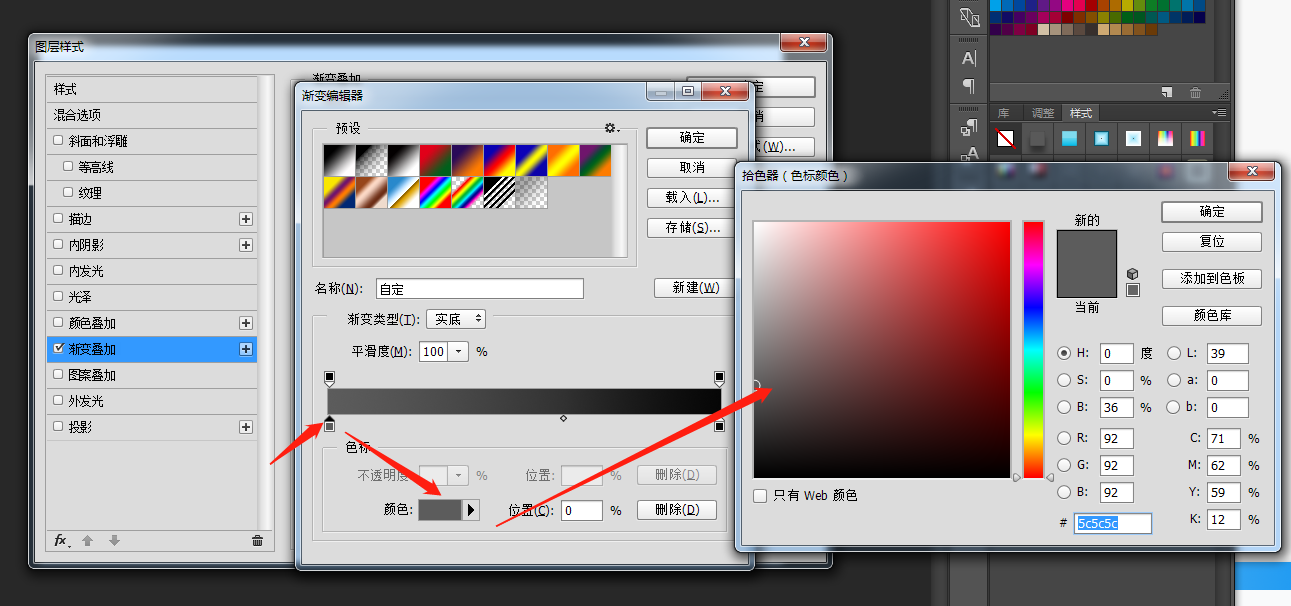Select the left color stop under the gradient bar
This screenshot has width=1291, height=606.
(329, 425)
